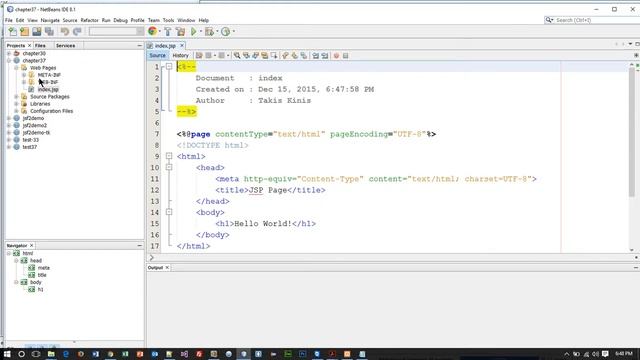The image size is (640, 360).
Task: Toggle Bookmark icon in editor toolbar
Action: click(x=304, y=56)
